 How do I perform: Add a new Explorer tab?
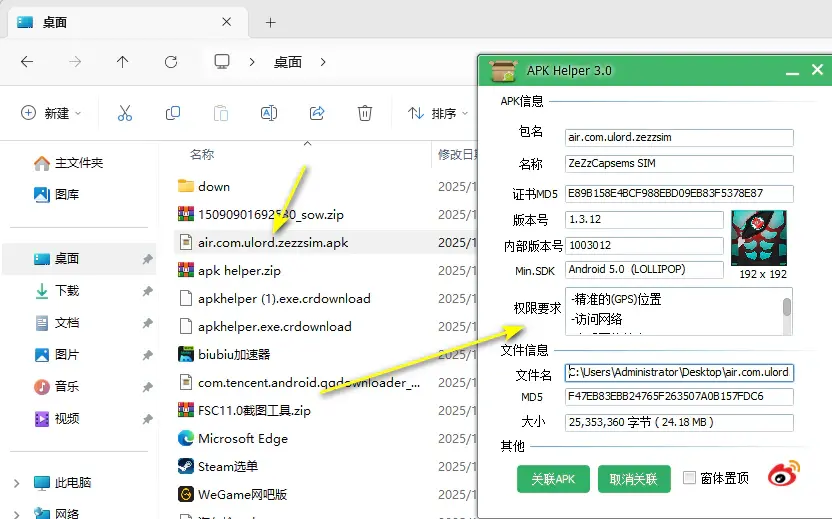271,22
